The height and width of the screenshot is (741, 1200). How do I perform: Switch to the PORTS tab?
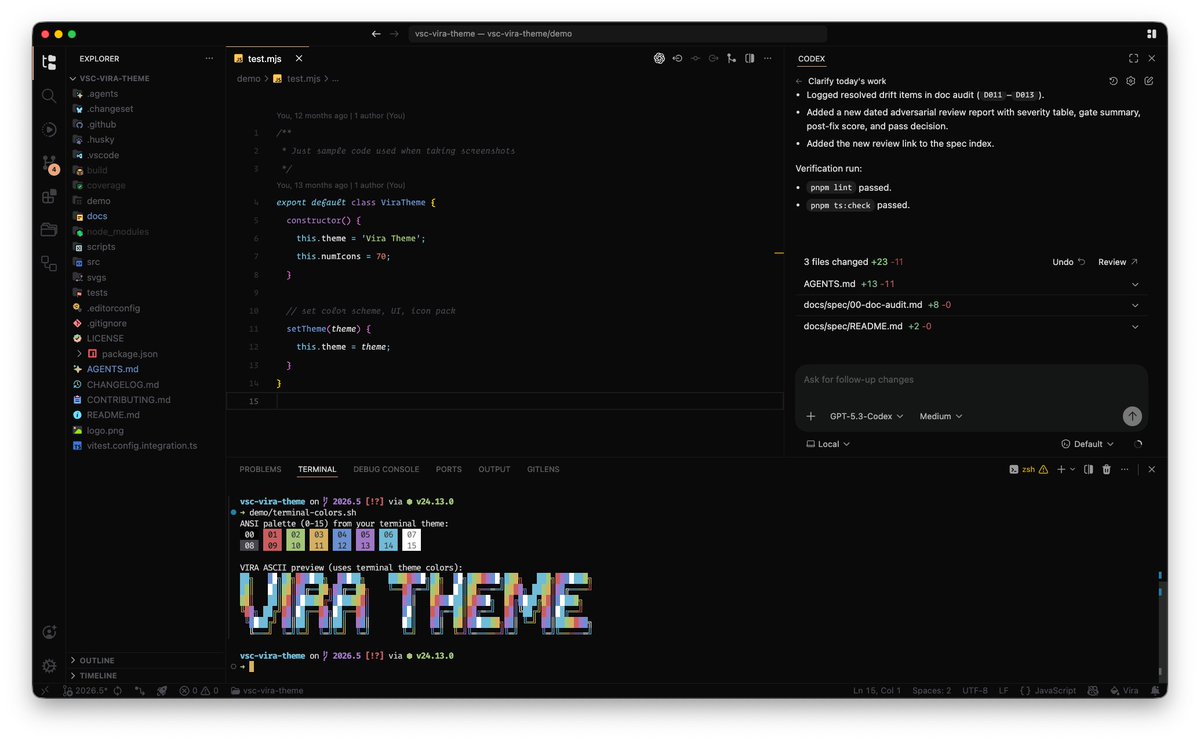coord(449,469)
